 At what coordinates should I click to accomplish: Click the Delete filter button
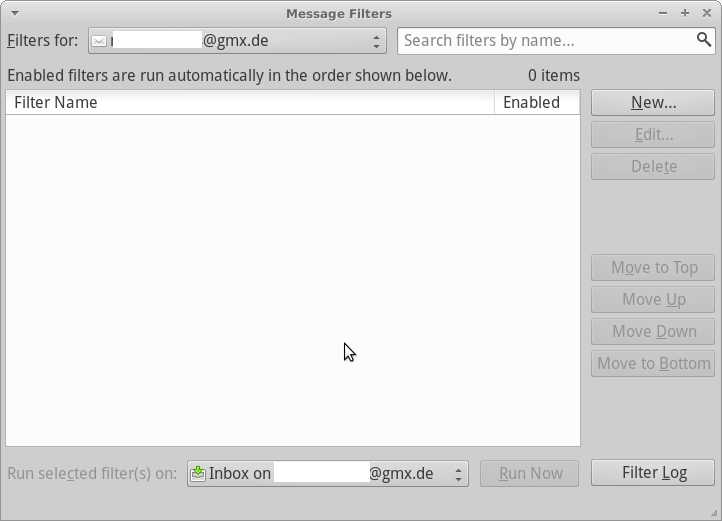[653, 166]
